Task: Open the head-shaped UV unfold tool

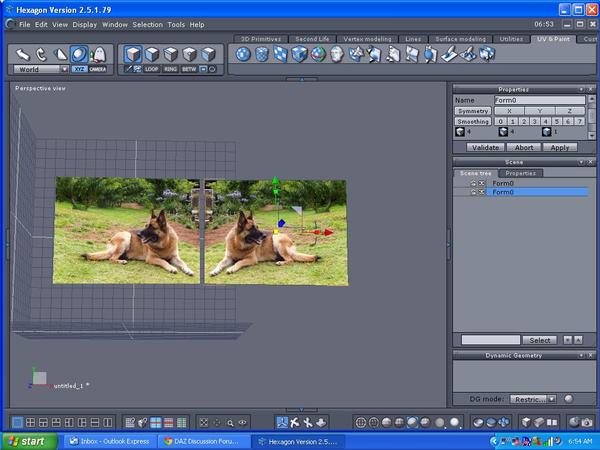Action: coord(337,54)
